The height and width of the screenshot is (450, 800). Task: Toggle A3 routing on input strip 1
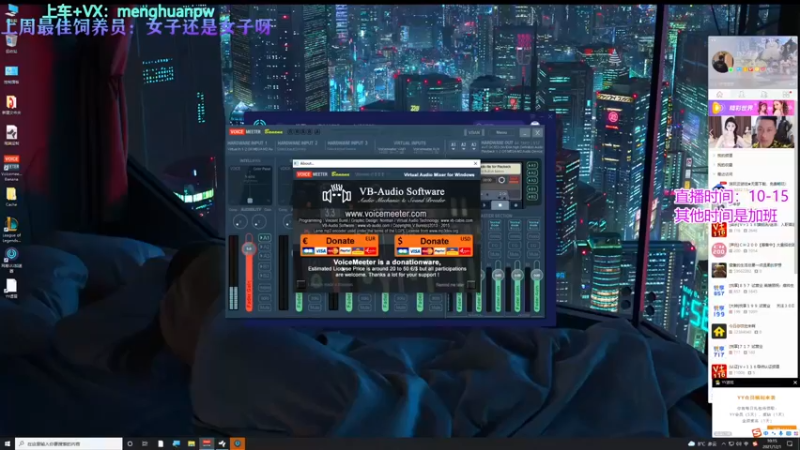pos(264,257)
